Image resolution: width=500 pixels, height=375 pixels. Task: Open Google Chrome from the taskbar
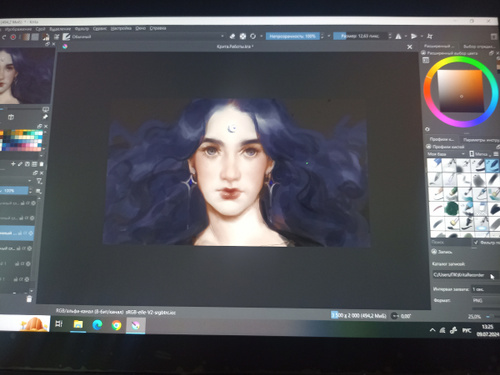116,325
